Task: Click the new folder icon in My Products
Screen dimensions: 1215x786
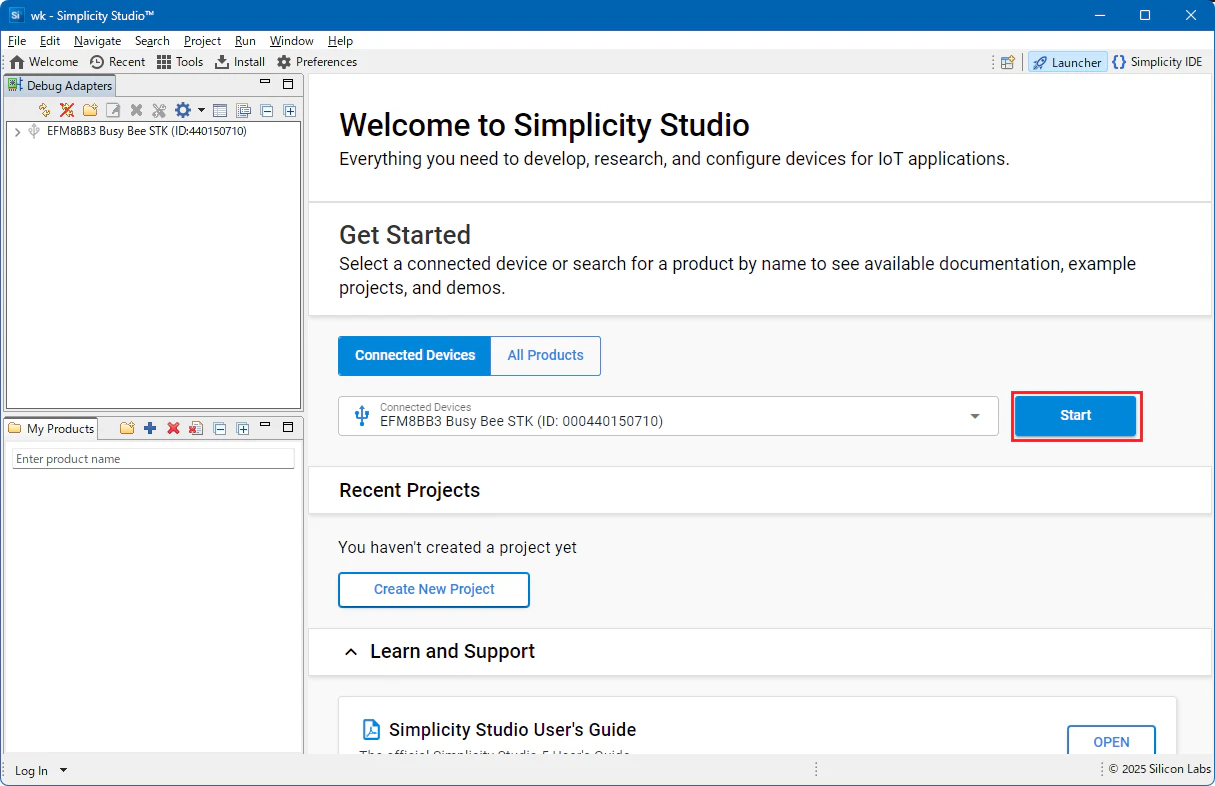Action: point(127,428)
